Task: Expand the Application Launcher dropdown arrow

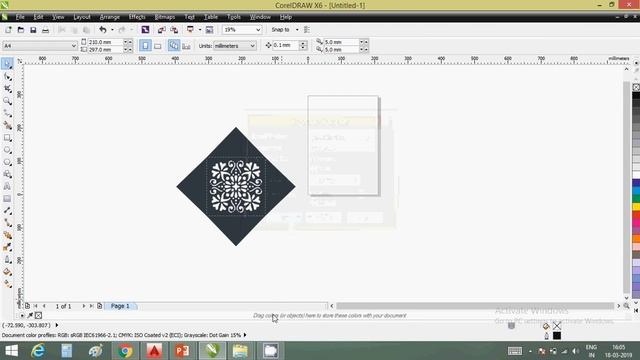Action: click(x=200, y=30)
